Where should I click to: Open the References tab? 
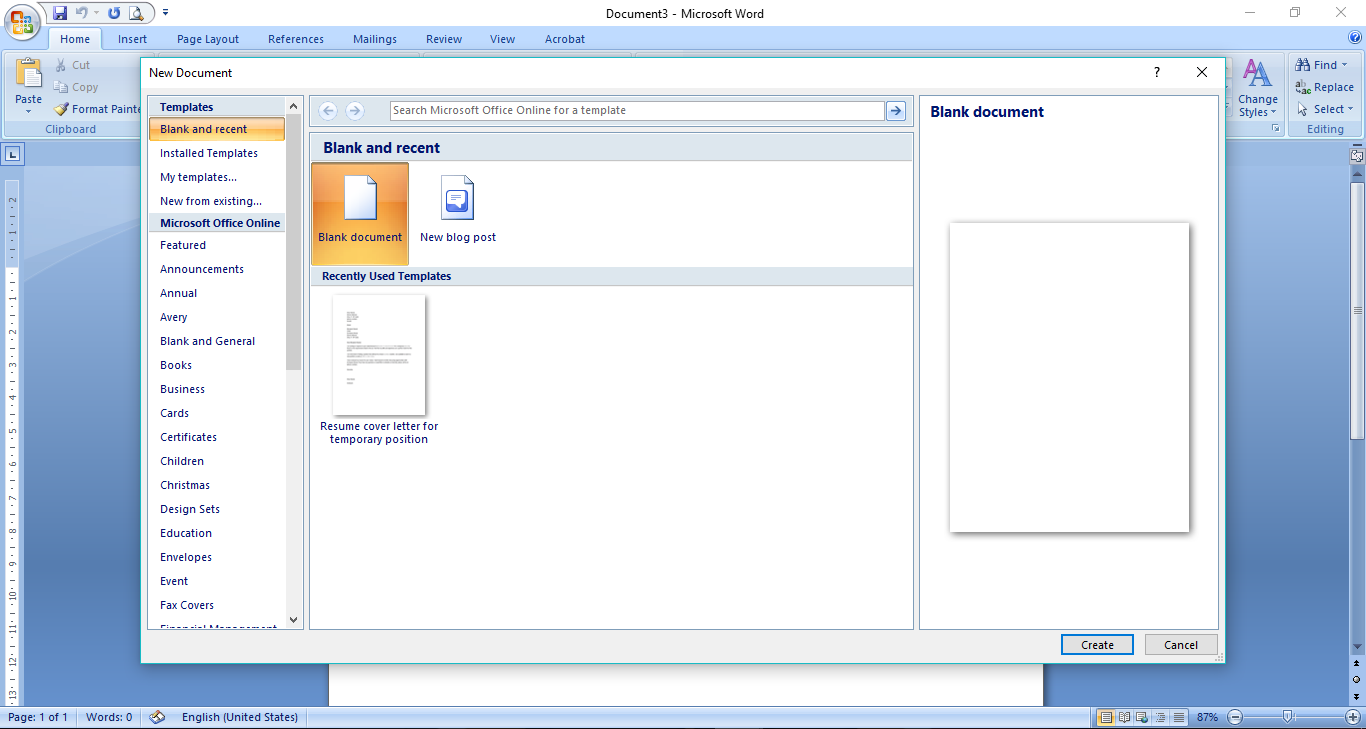296,39
